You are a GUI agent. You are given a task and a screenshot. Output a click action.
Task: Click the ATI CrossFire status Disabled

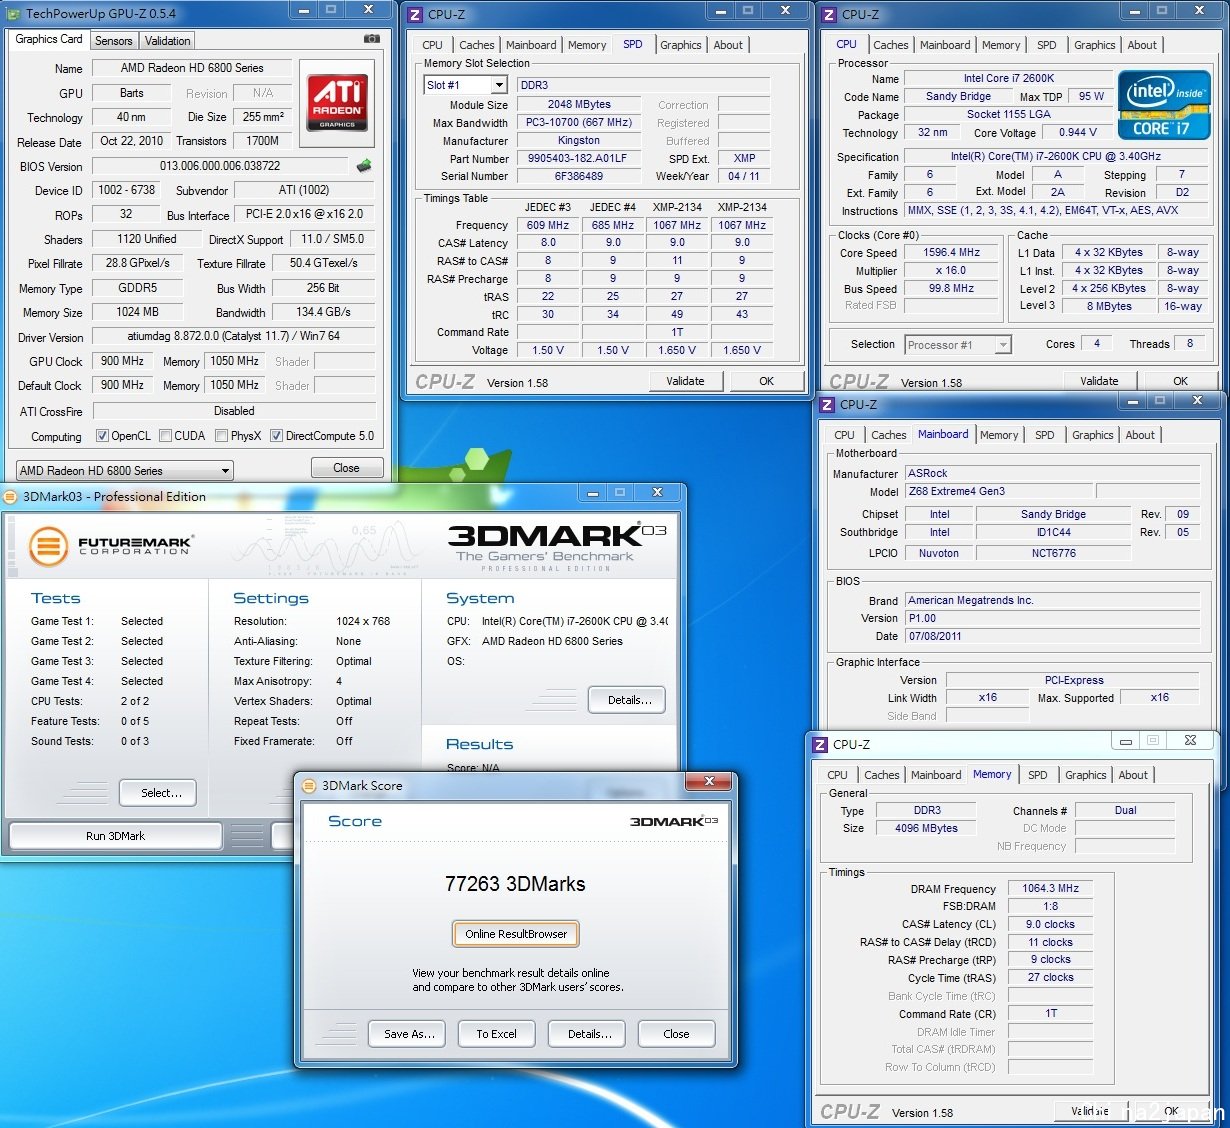point(233,411)
